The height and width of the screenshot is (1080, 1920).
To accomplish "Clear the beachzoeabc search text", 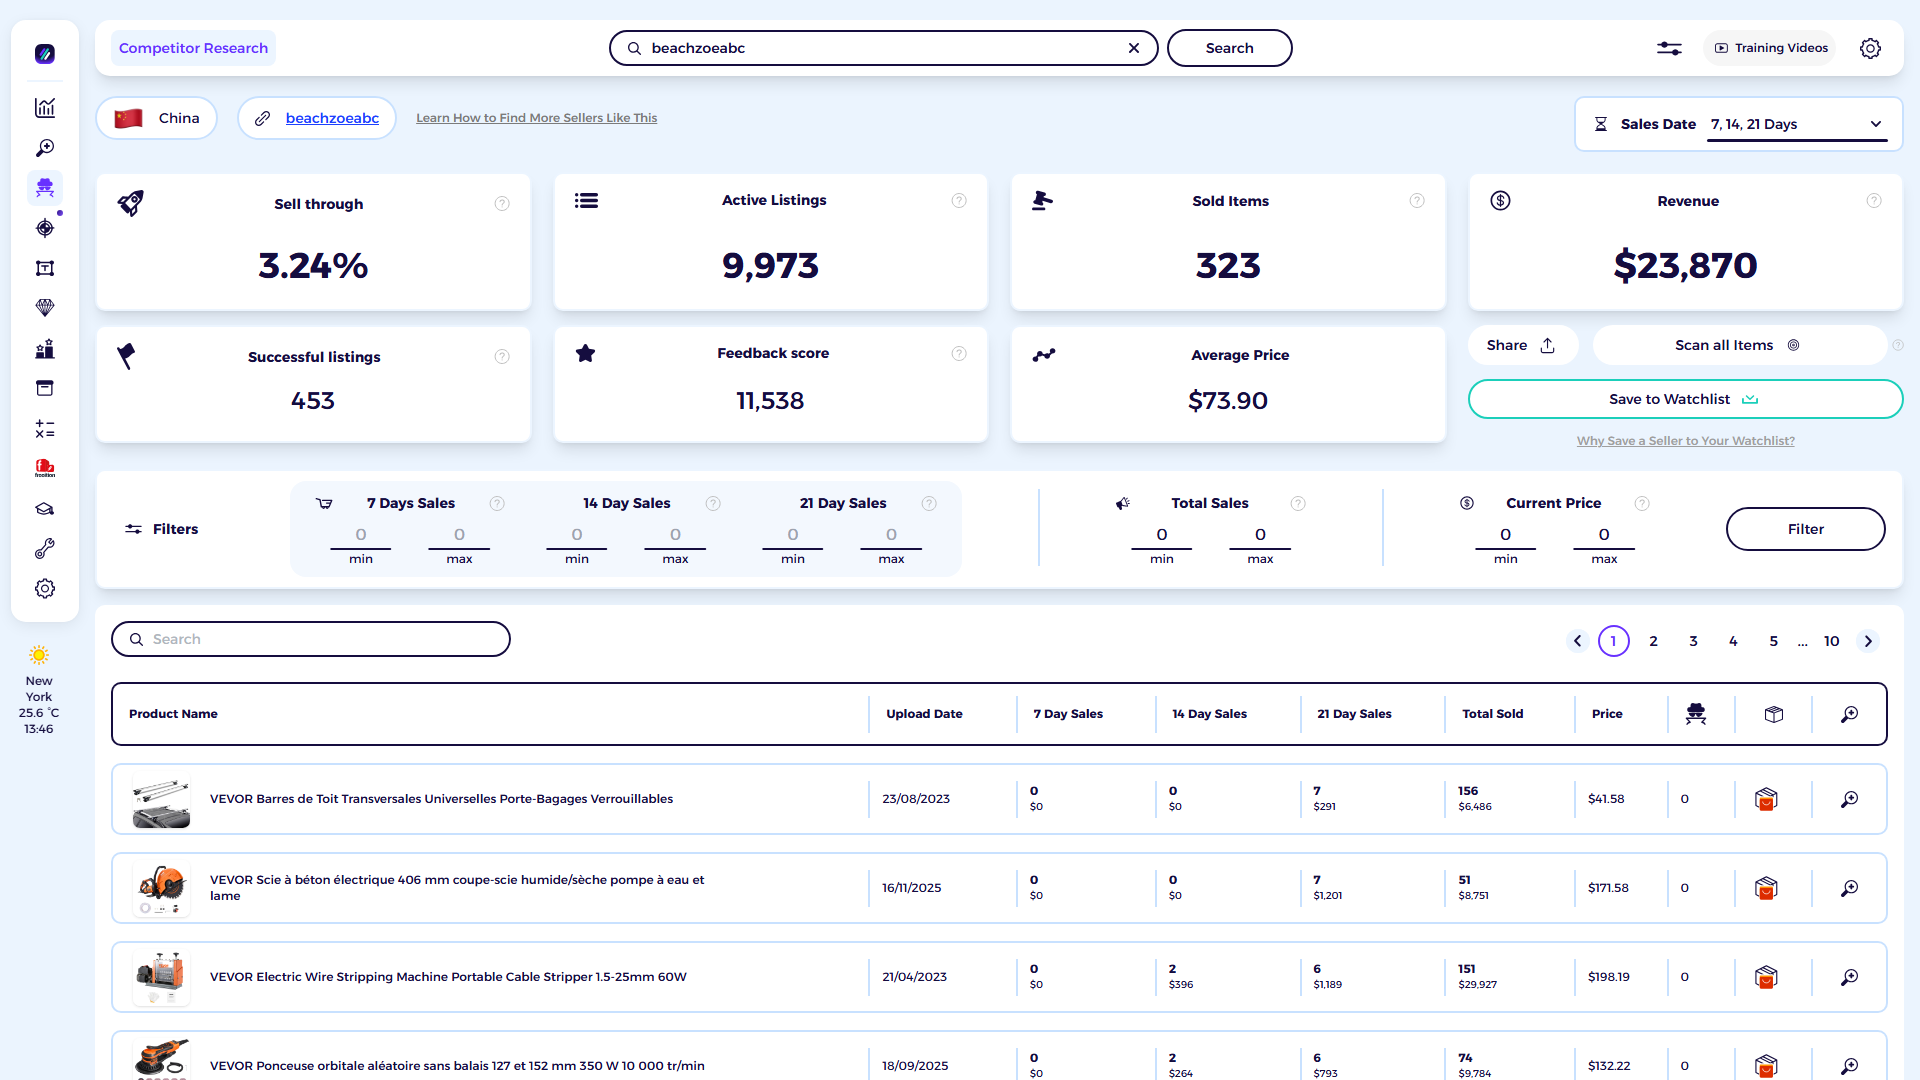I will [1134, 48].
